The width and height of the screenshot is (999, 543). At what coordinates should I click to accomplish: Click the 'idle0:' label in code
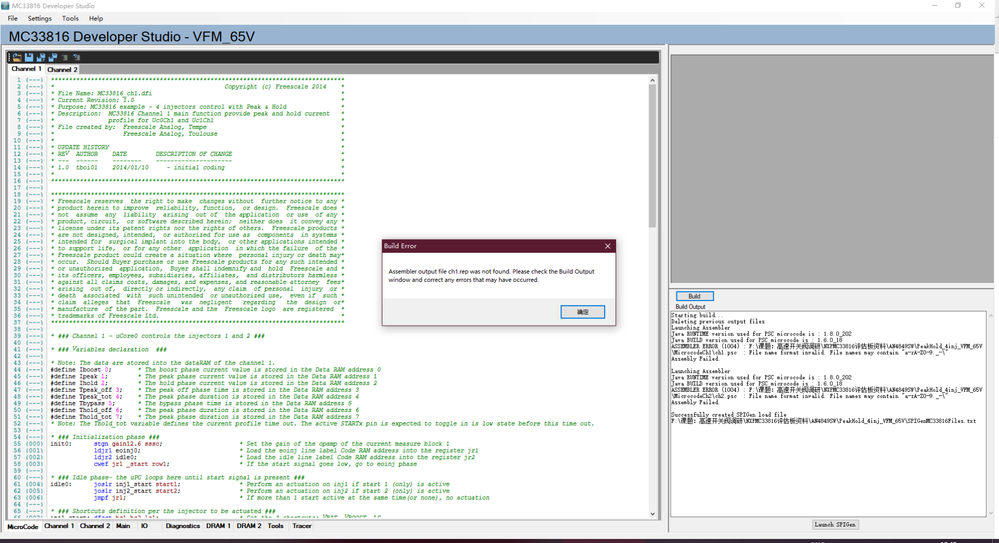pyautogui.click(x=61, y=484)
